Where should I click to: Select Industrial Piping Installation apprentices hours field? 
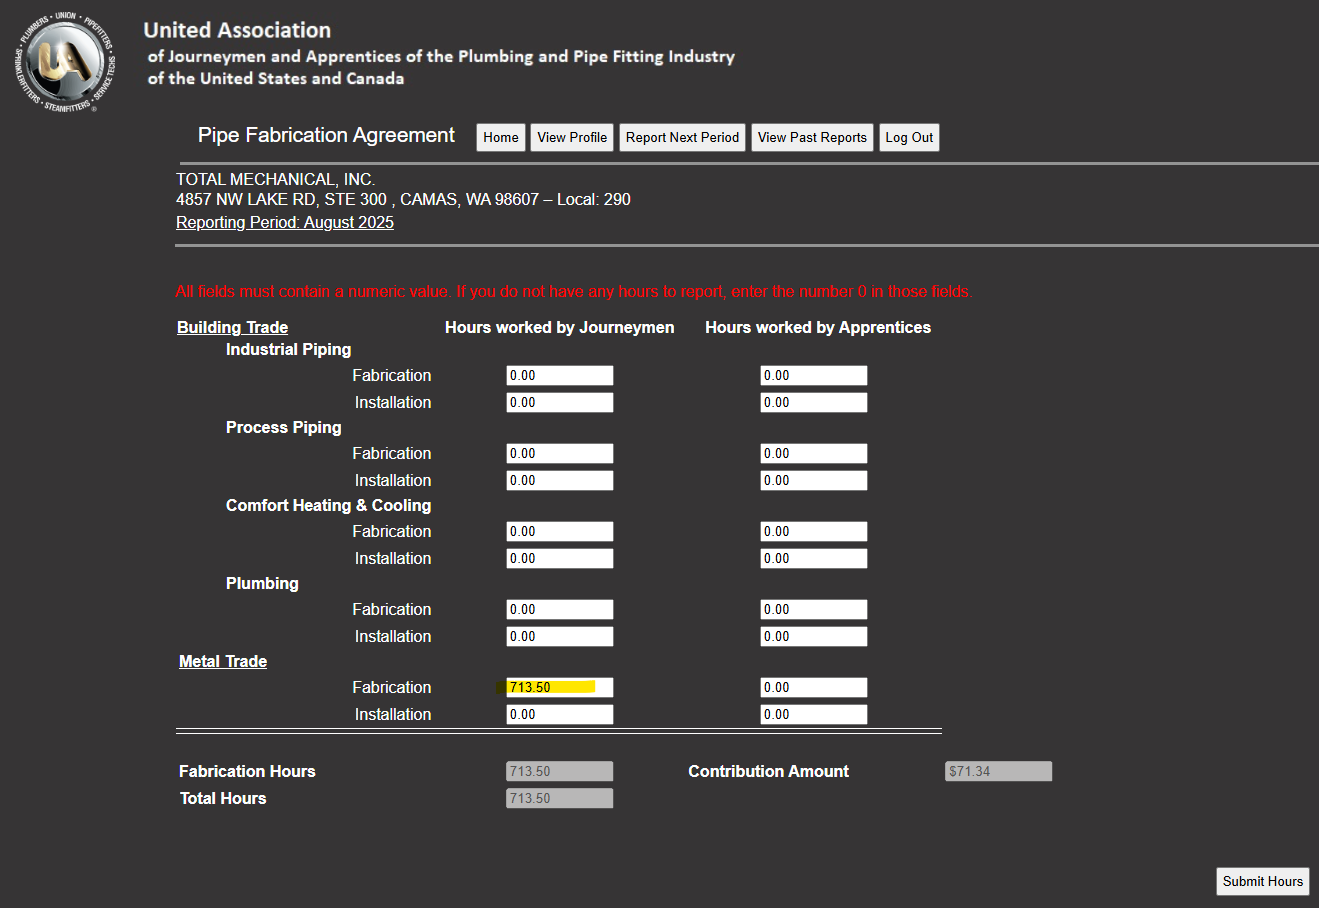[x=814, y=403]
